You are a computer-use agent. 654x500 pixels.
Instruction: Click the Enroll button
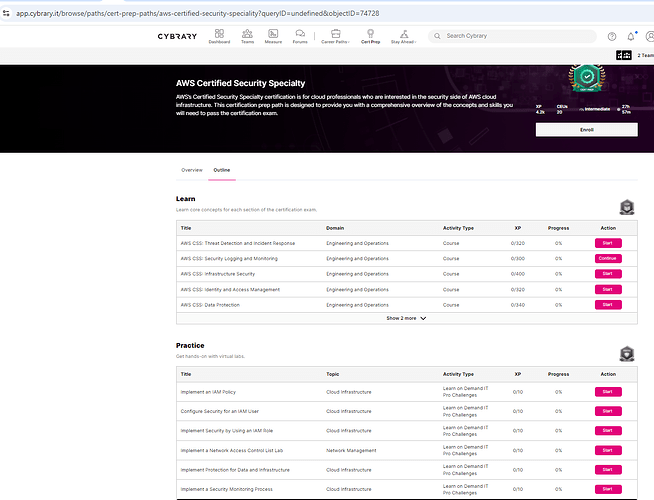pos(586,130)
